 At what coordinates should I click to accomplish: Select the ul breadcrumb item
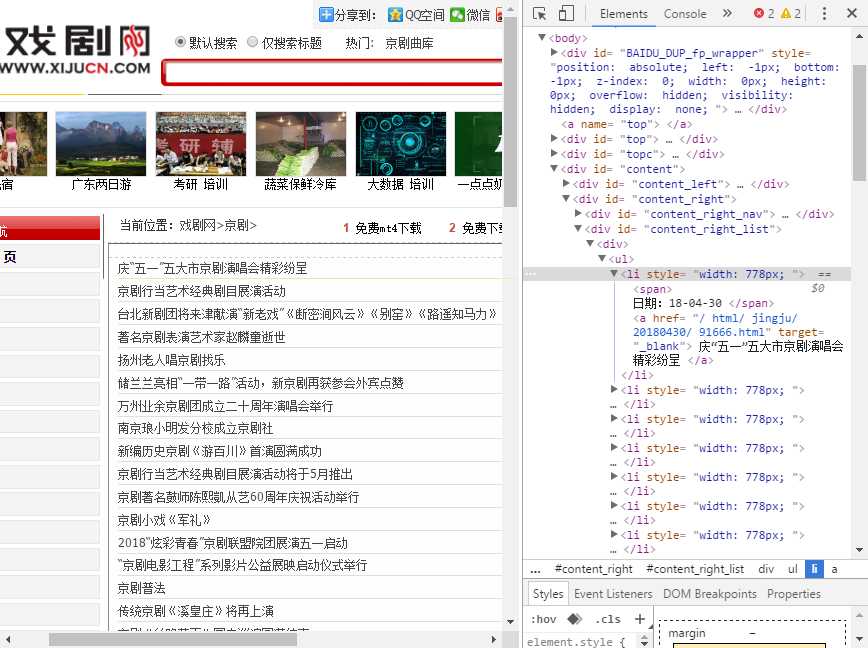(793, 569)
